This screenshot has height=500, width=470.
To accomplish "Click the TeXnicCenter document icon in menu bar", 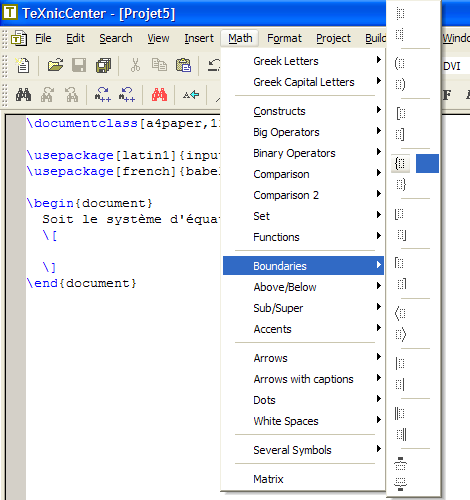I will point(19,39).
